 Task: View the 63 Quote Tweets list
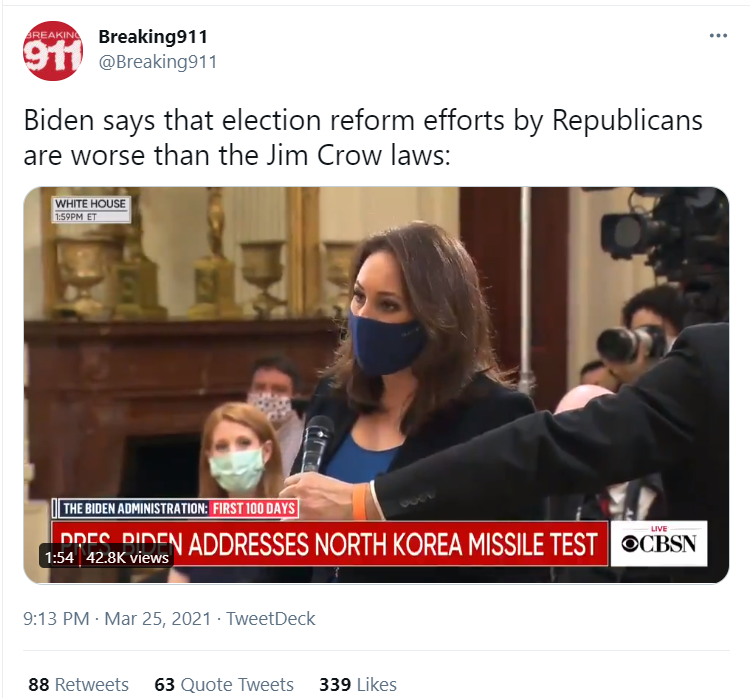(224, 684)
